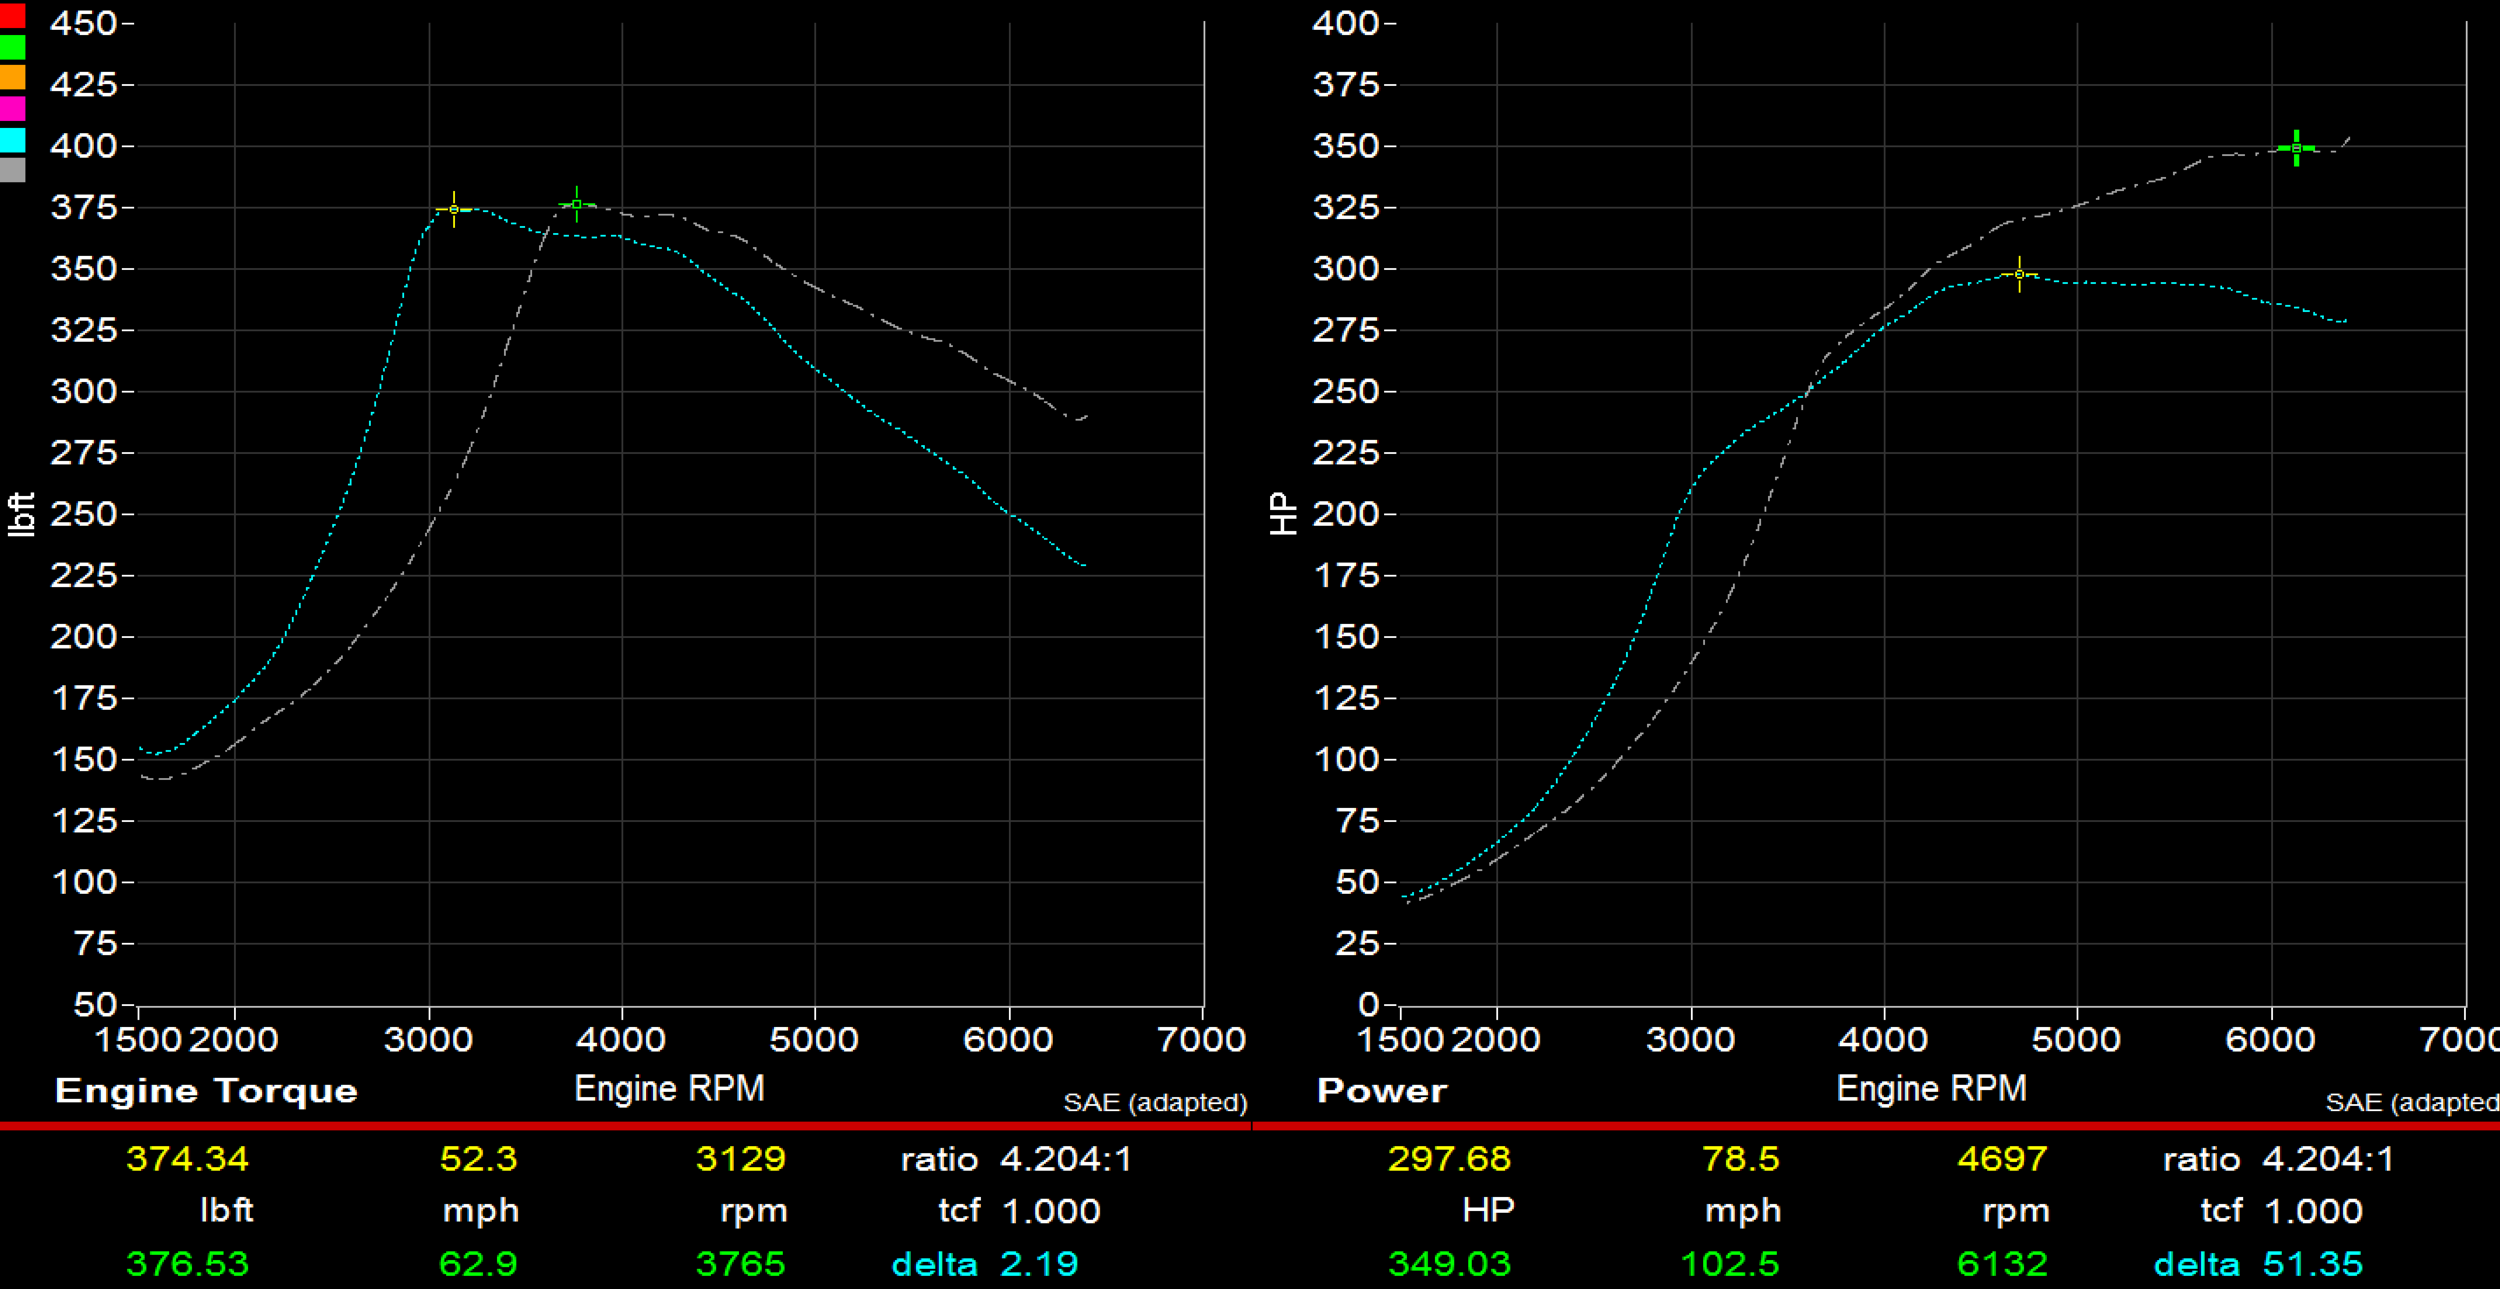The width and height of the screenshot is (2500, 1289).
Task: Click the yellow peak power cursor marker
Action: [x=2019, y=274]
